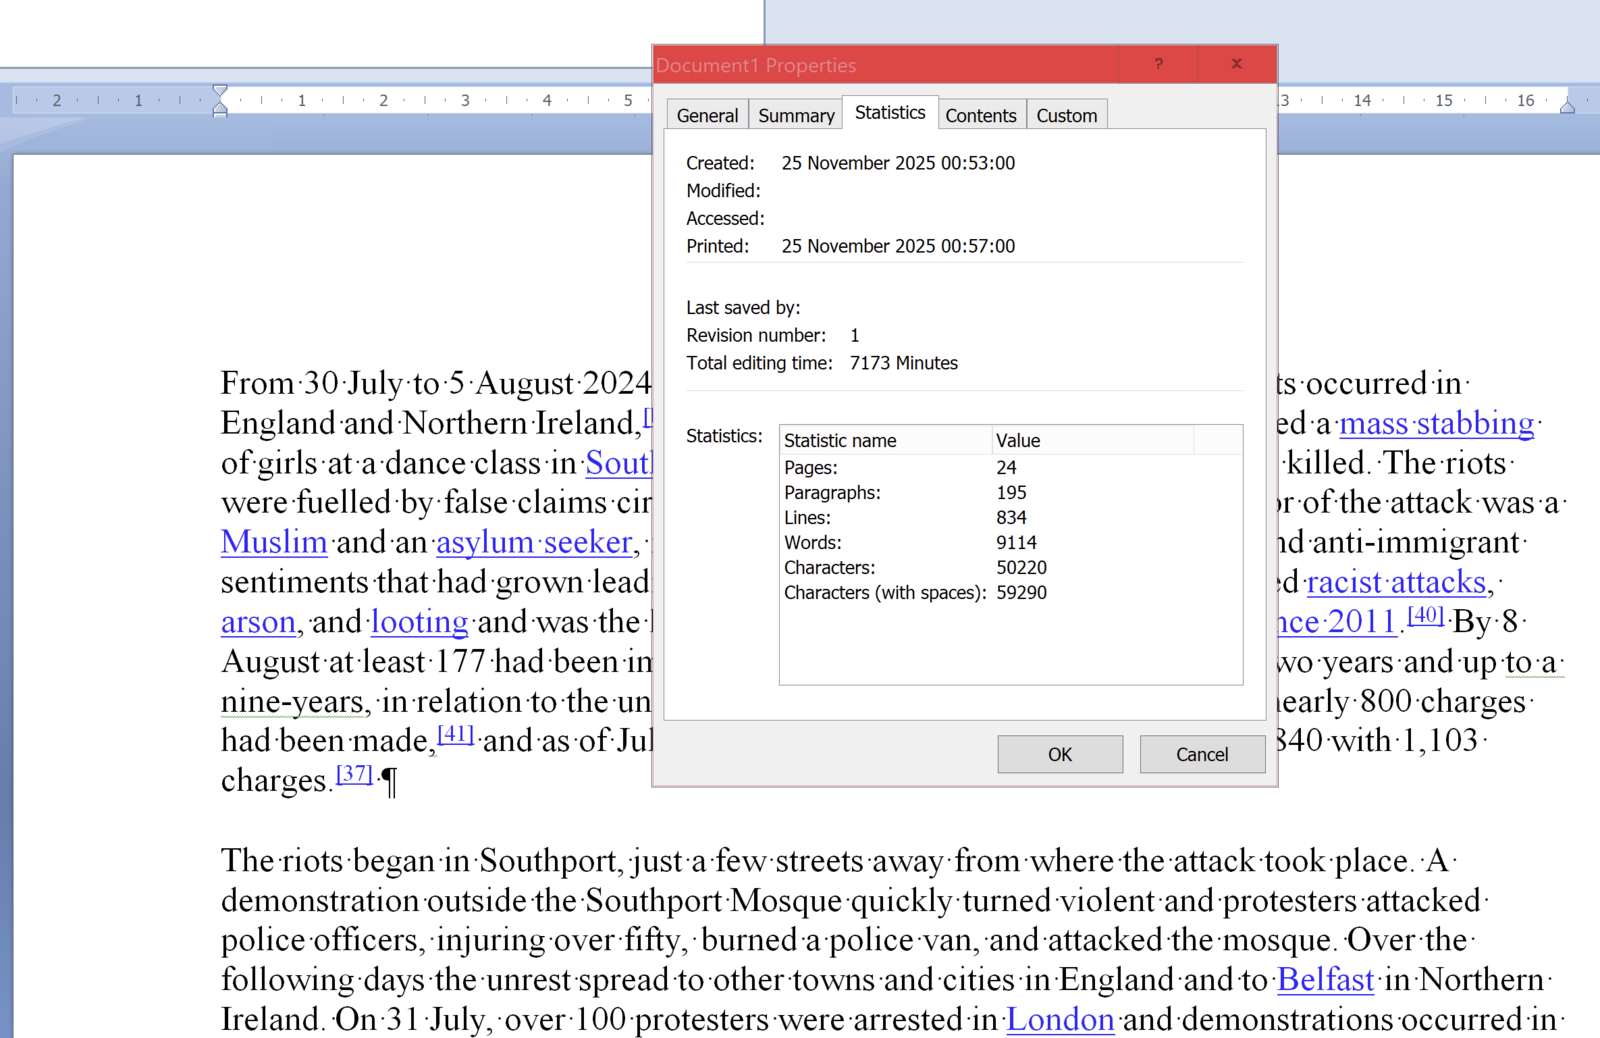Click the 'Value' column header
Viewport: 1600px width, 1038px height.
click(1090, 441)
